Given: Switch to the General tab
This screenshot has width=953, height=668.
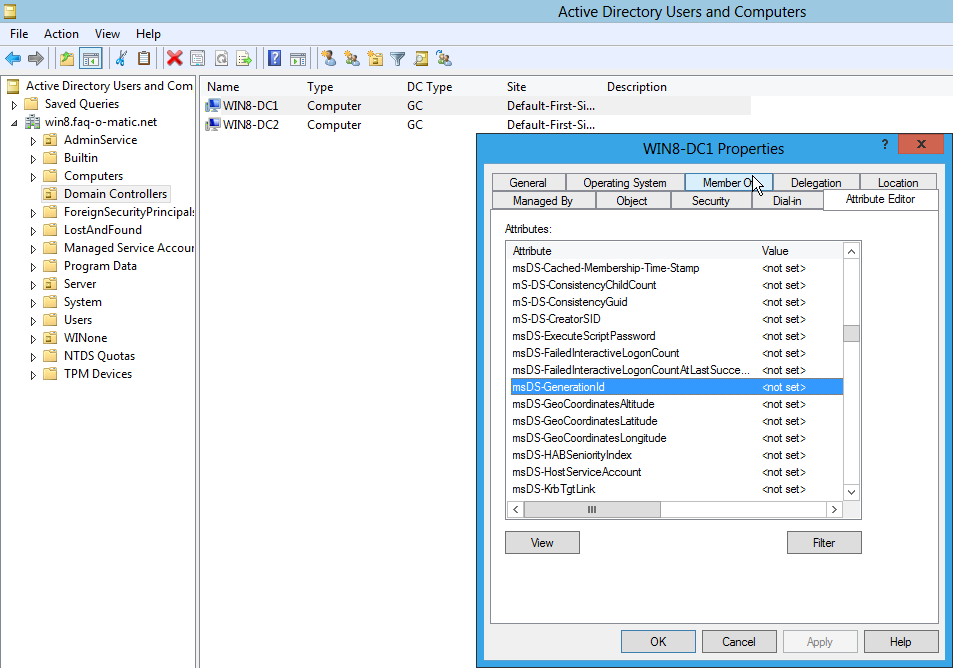Looking at the screenshot, I should tap(528, 182).
